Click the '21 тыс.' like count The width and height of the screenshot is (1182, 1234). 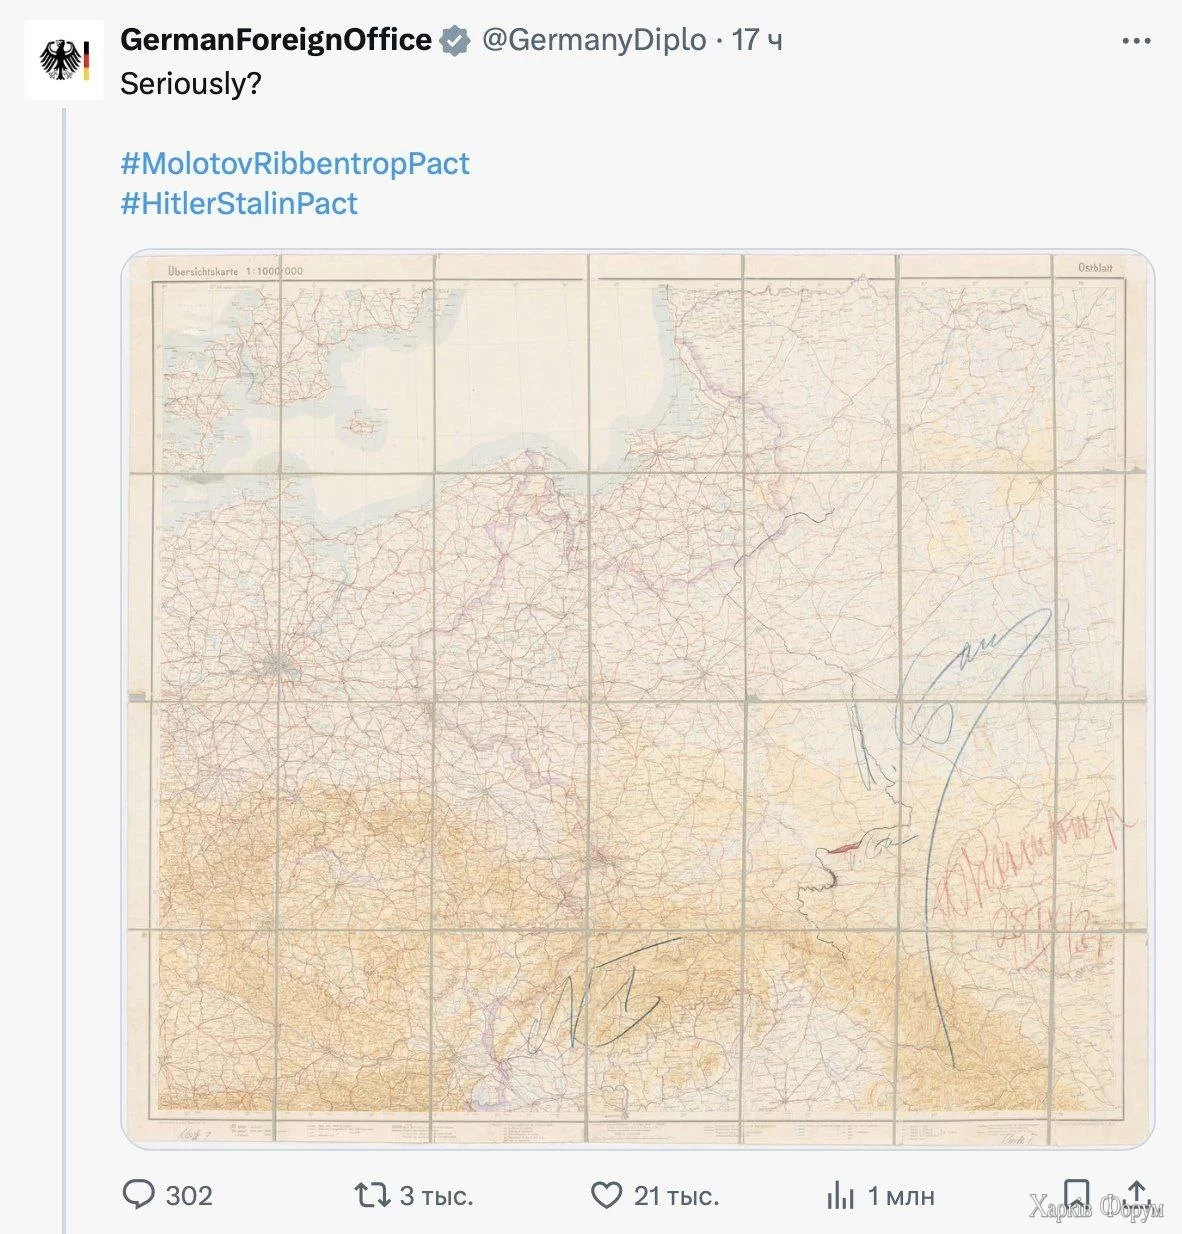(x=676, y=1195)
